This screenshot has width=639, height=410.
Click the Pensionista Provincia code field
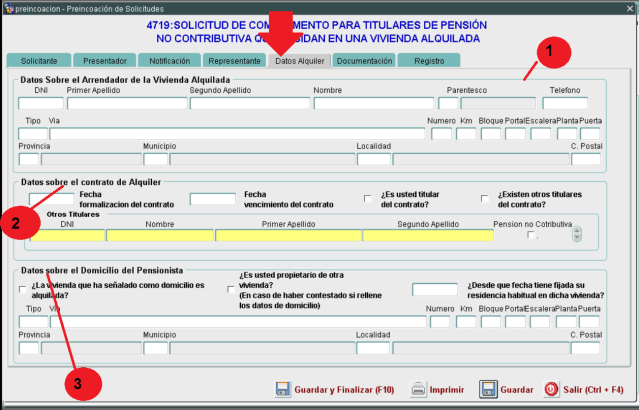click(x=29, y=348)
